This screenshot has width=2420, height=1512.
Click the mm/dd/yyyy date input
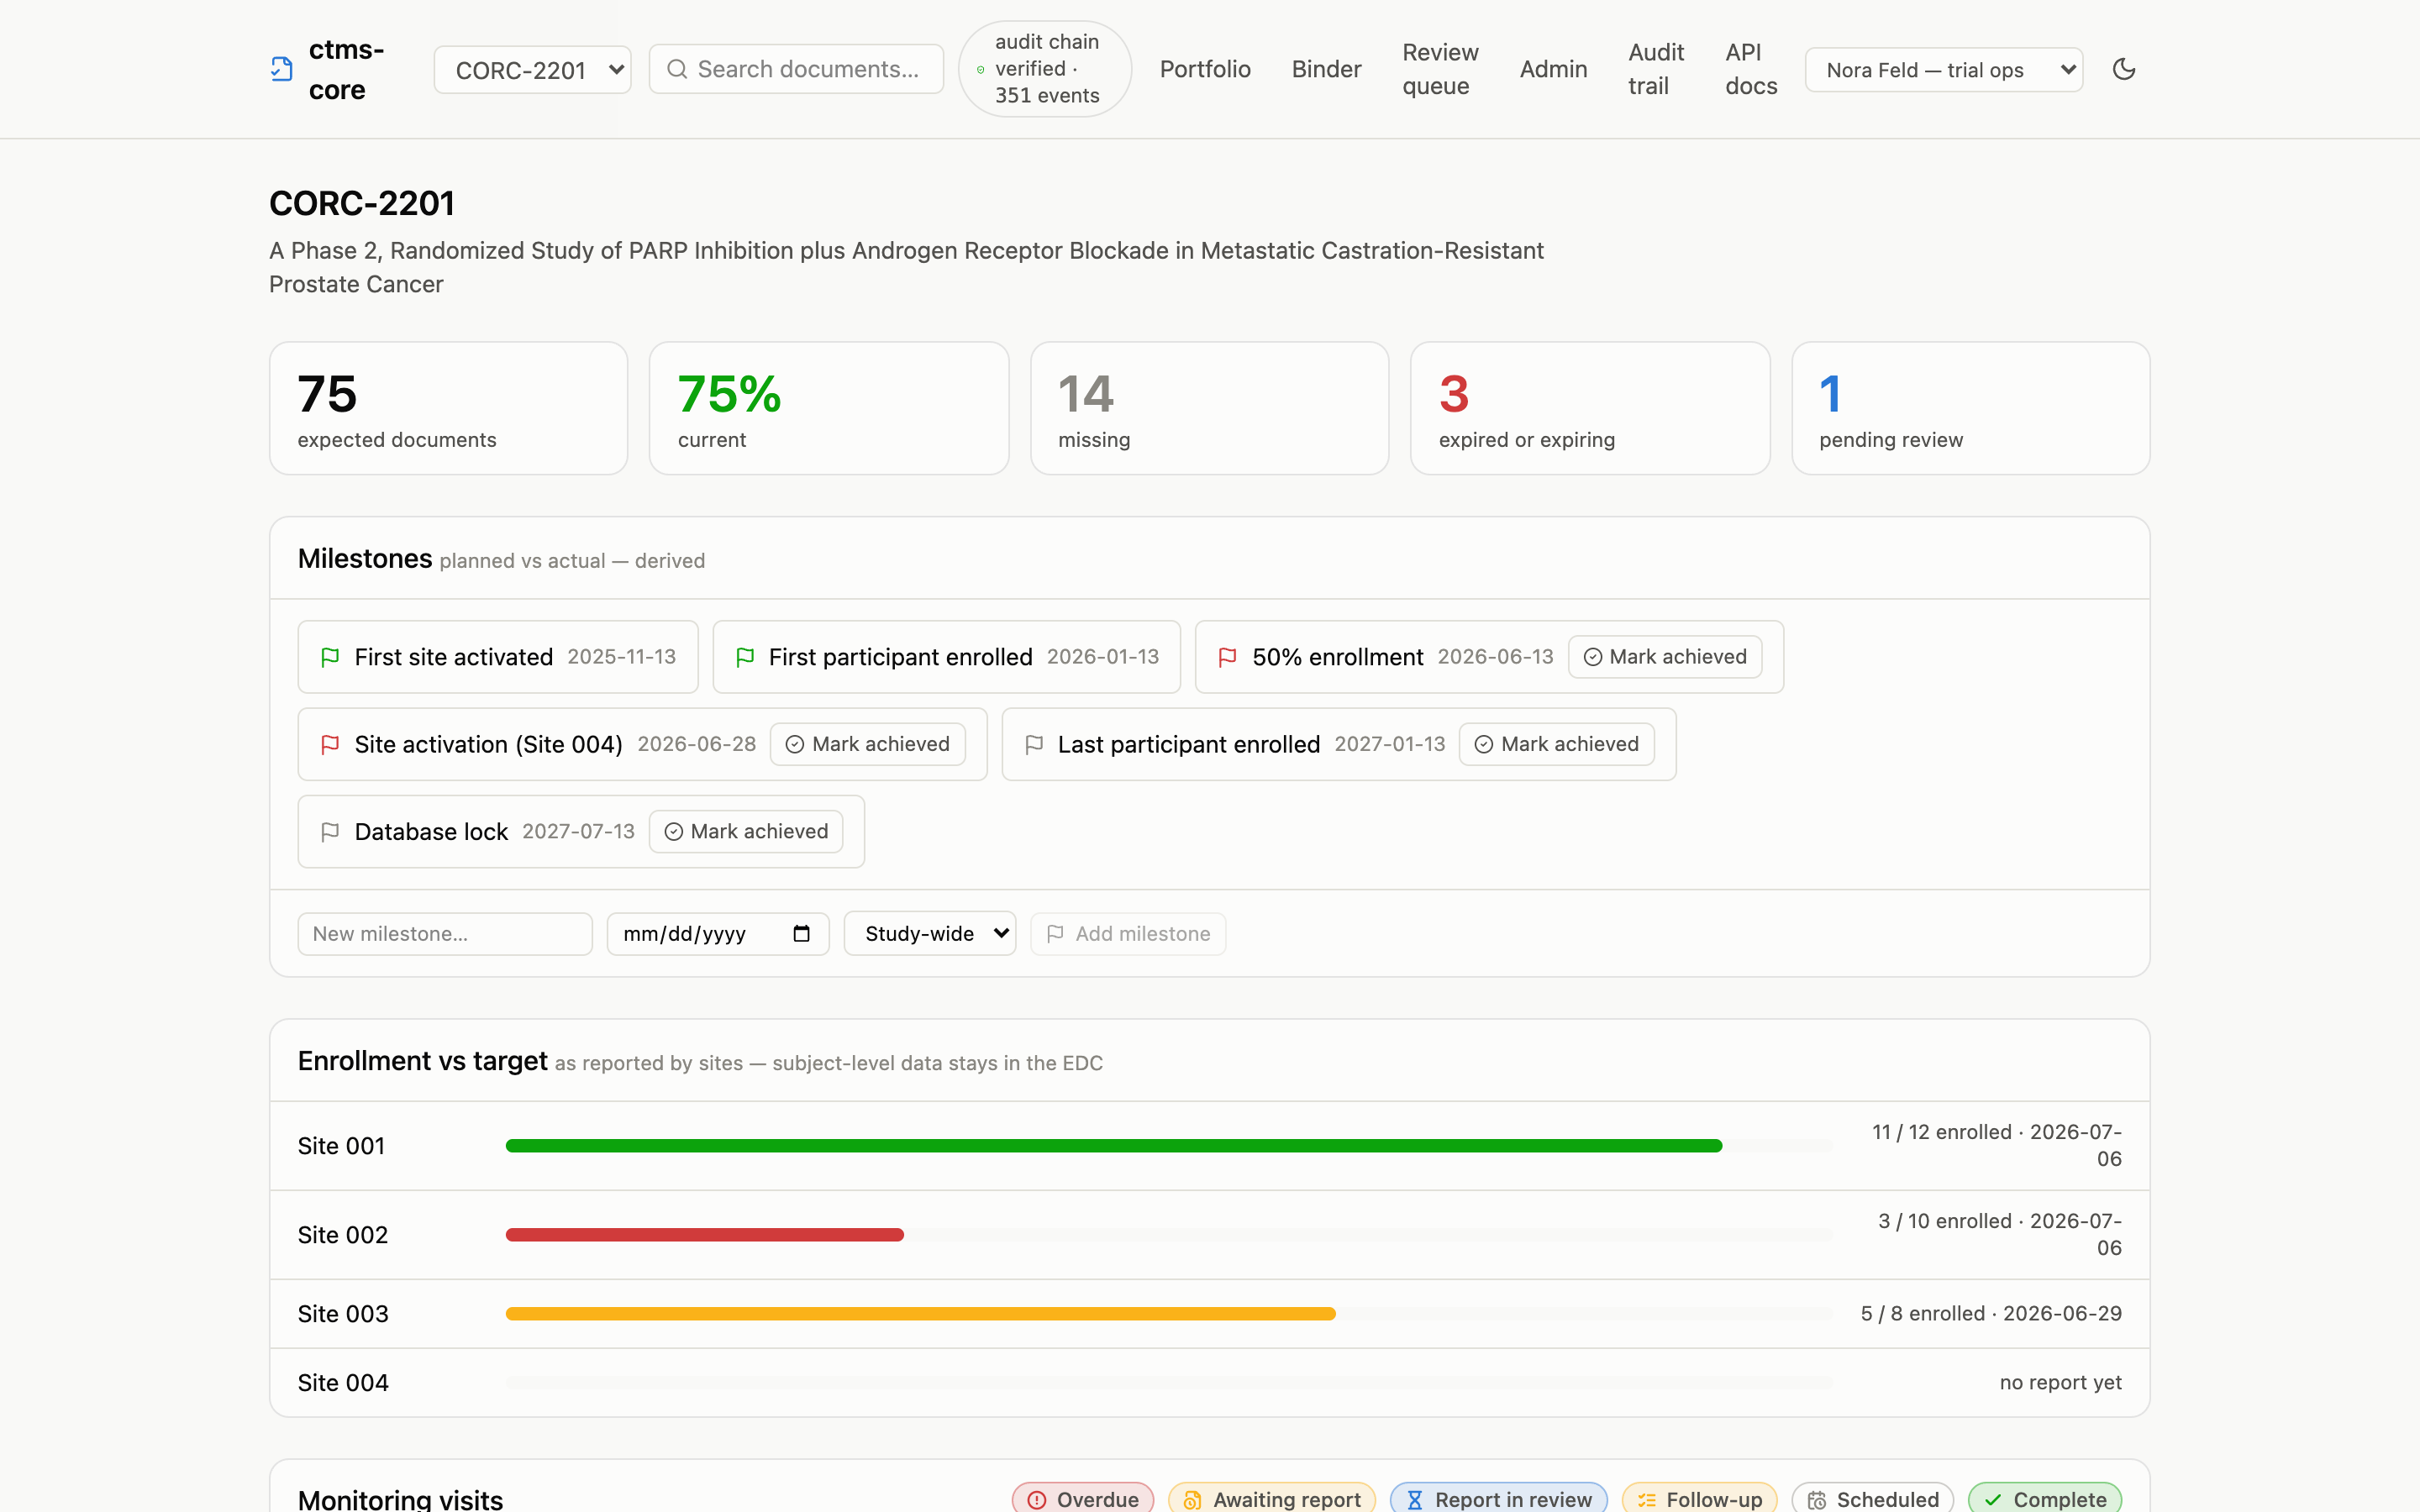[718, 934]
